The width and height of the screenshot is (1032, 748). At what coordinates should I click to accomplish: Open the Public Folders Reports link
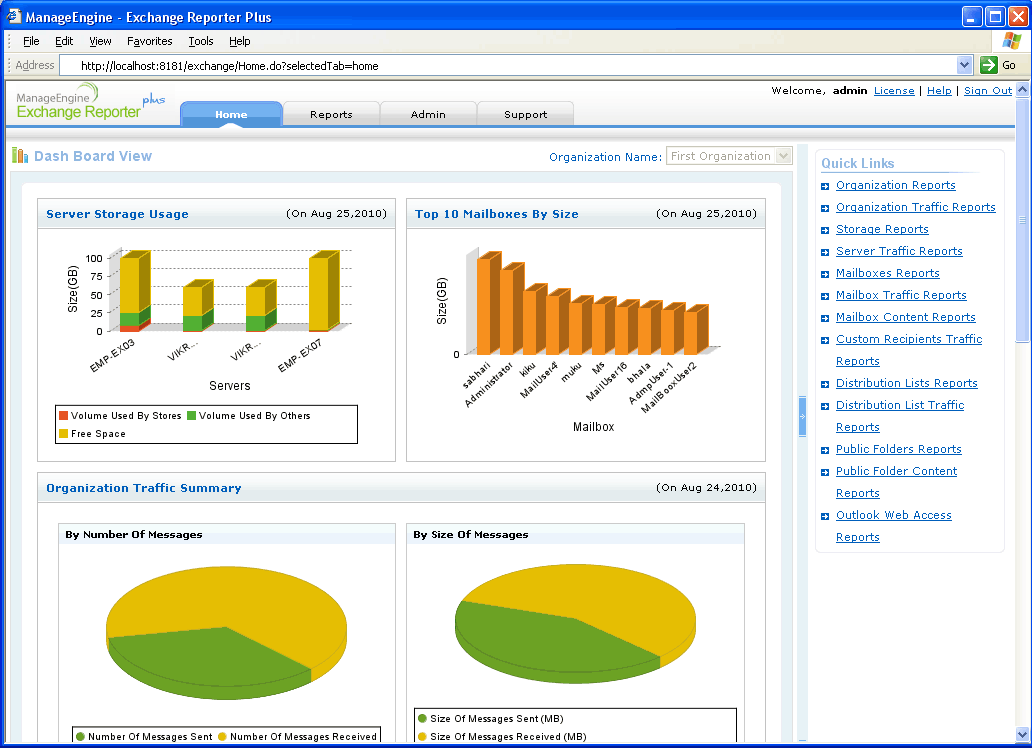point(898,449)
